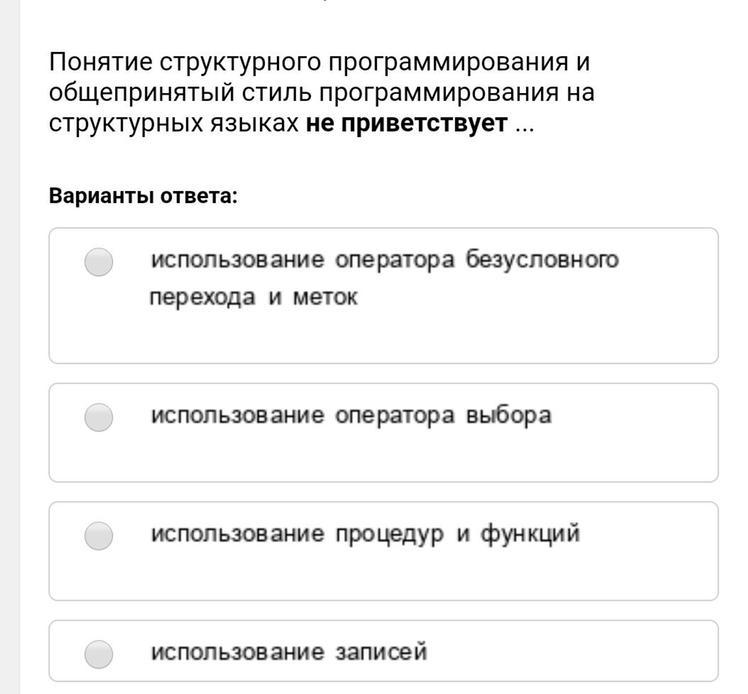The width and height of the screenshot is (748, 694).
Task: Mark radio button for 'использование процедур и функций'
Action: [98, 536]
